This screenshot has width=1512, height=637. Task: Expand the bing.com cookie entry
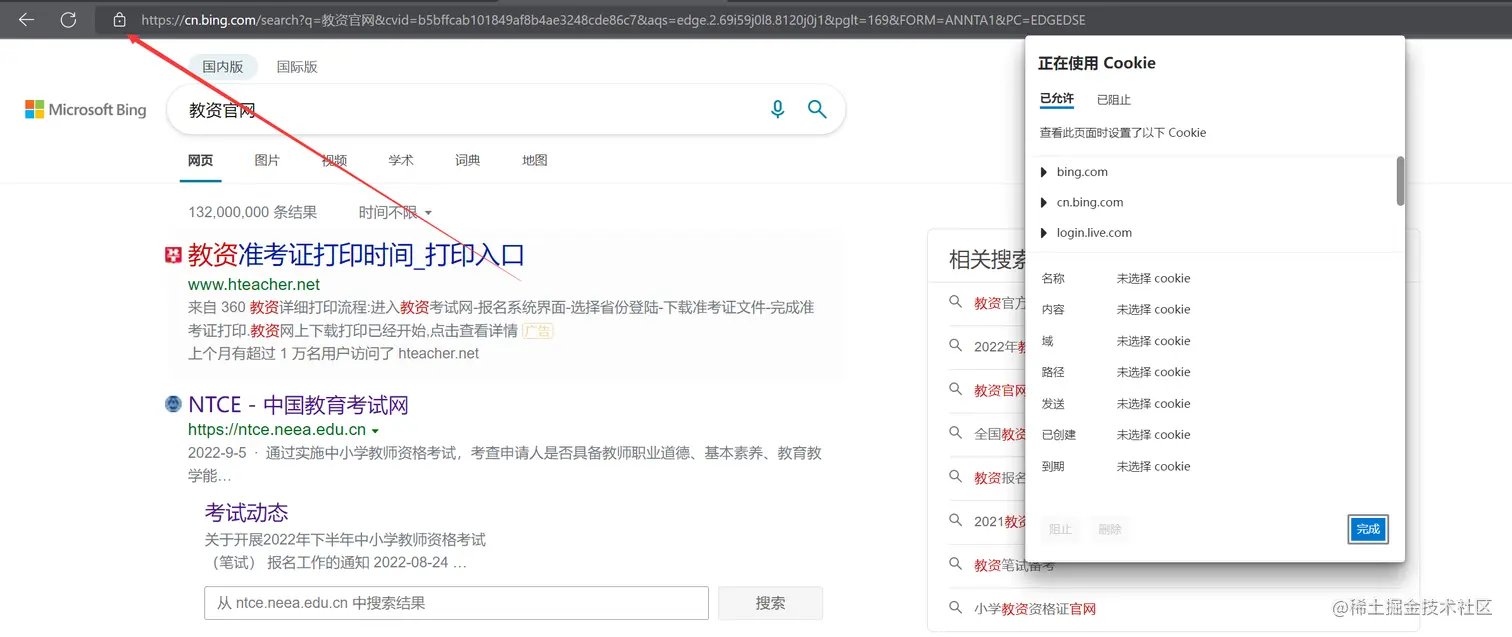pyautogui.click(x=1044, y=171)
